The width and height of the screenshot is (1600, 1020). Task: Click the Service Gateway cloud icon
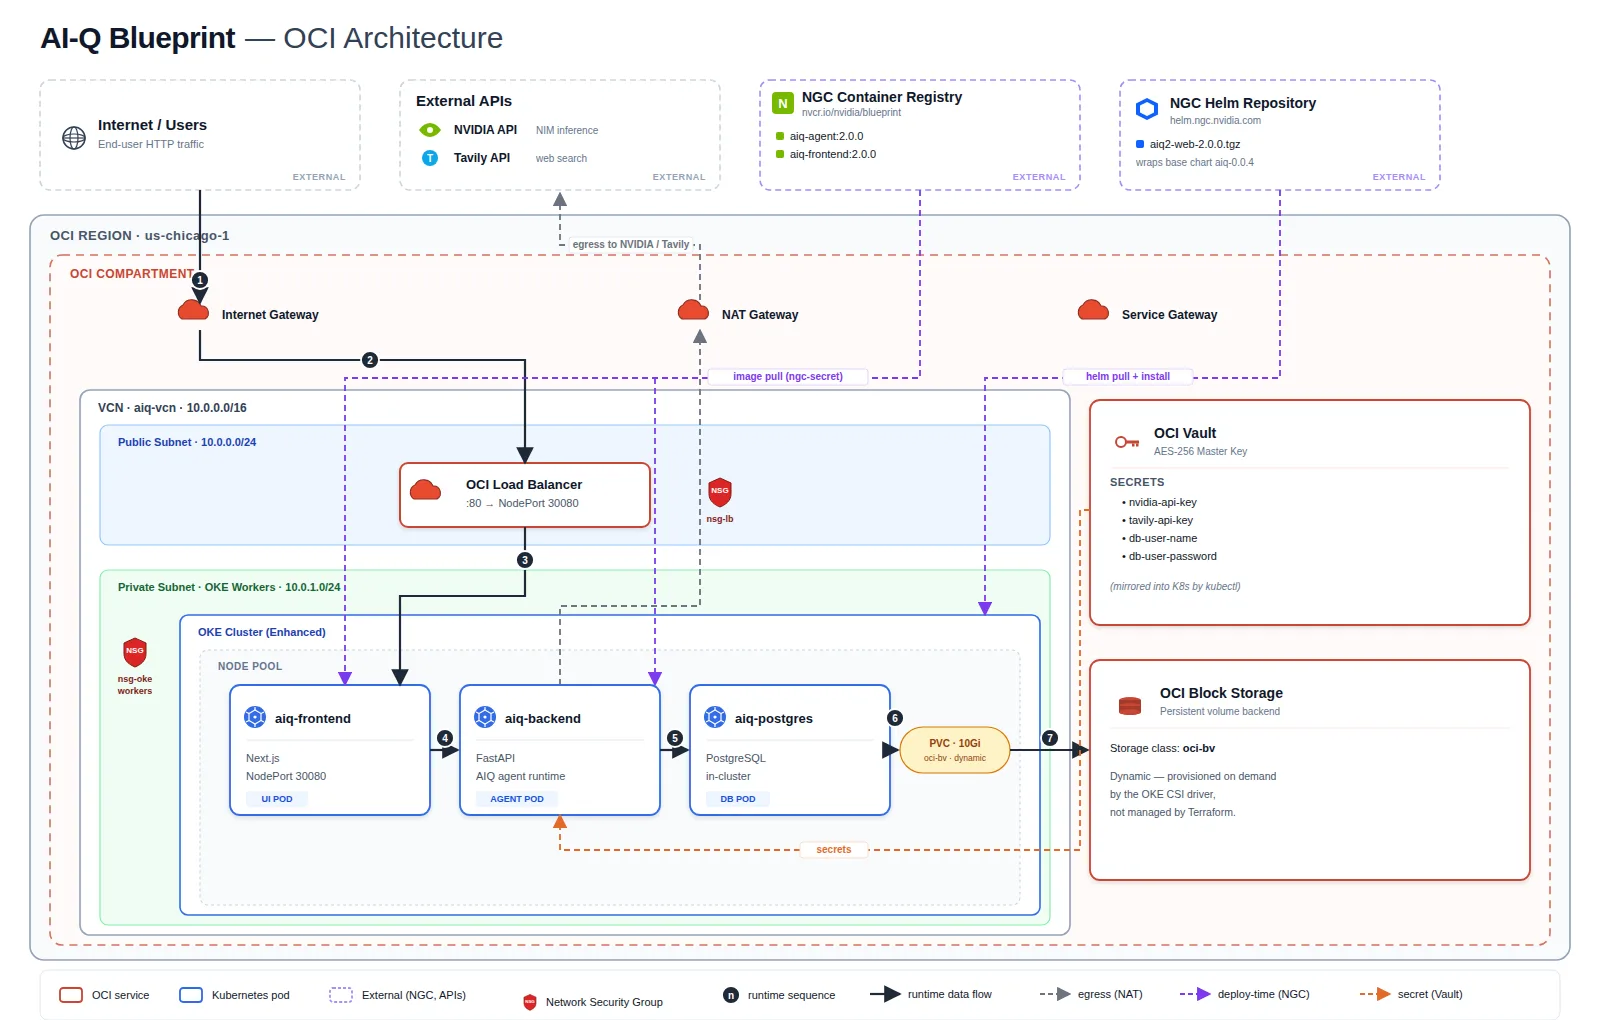point(1093,310)
